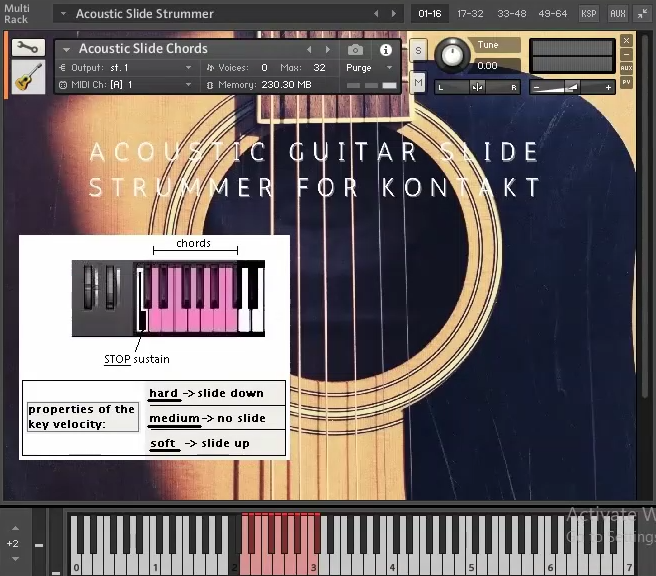The height and width of the screenshot is (576, 656).
Task: Shift keyboard octave up arrow
Action: coord(15,528)
